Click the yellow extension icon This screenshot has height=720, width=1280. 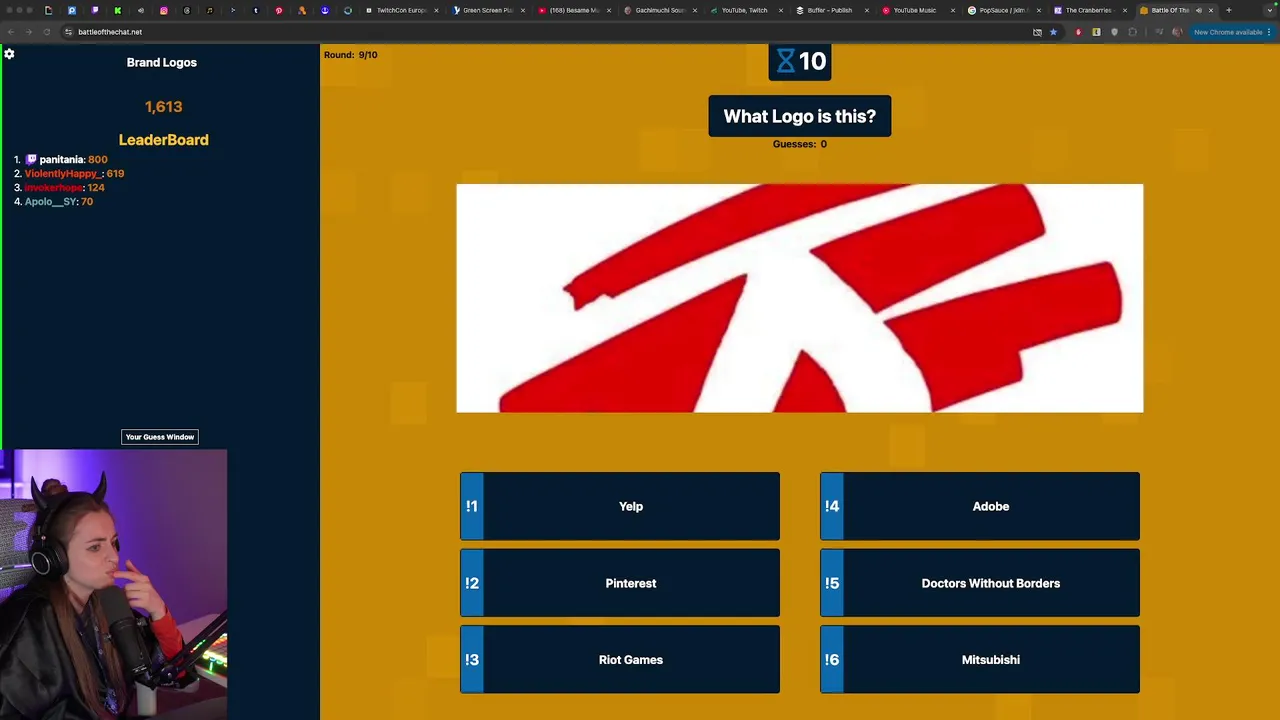(1096, 32)
